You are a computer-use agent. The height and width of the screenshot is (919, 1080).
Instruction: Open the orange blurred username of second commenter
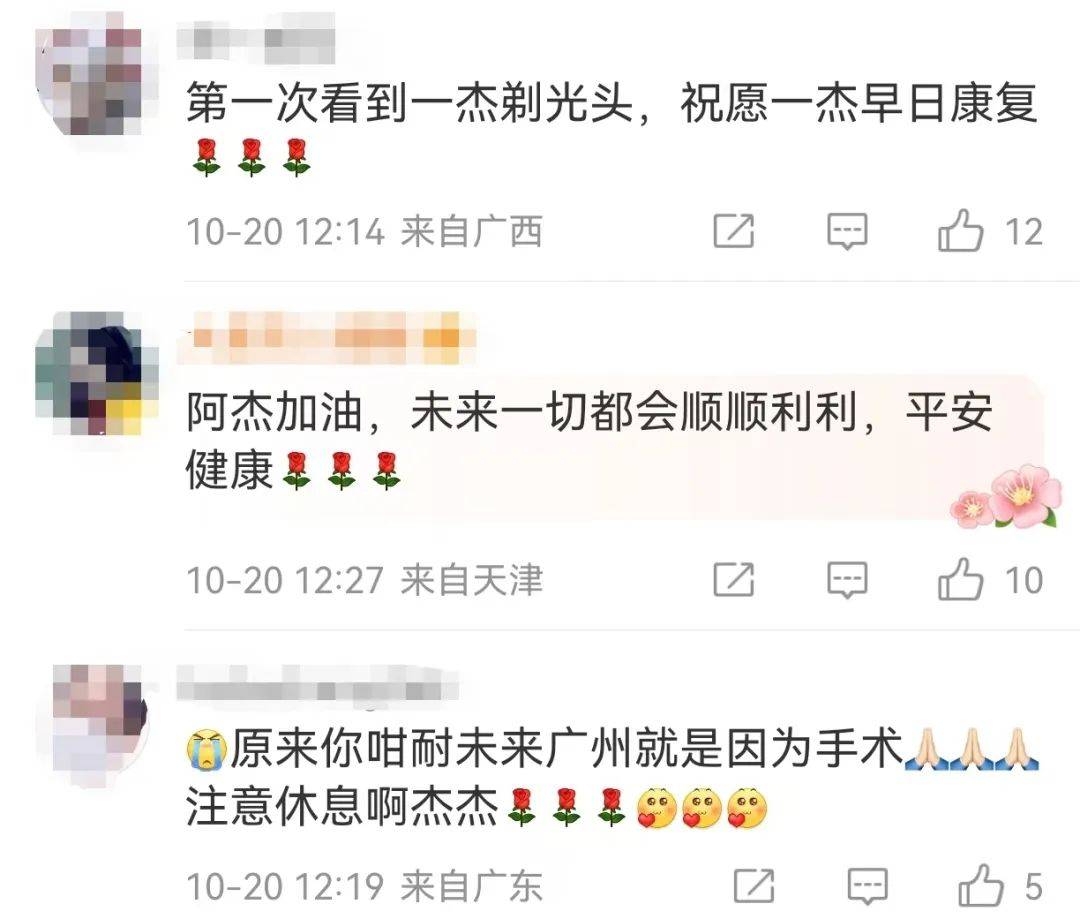(327, 338)
